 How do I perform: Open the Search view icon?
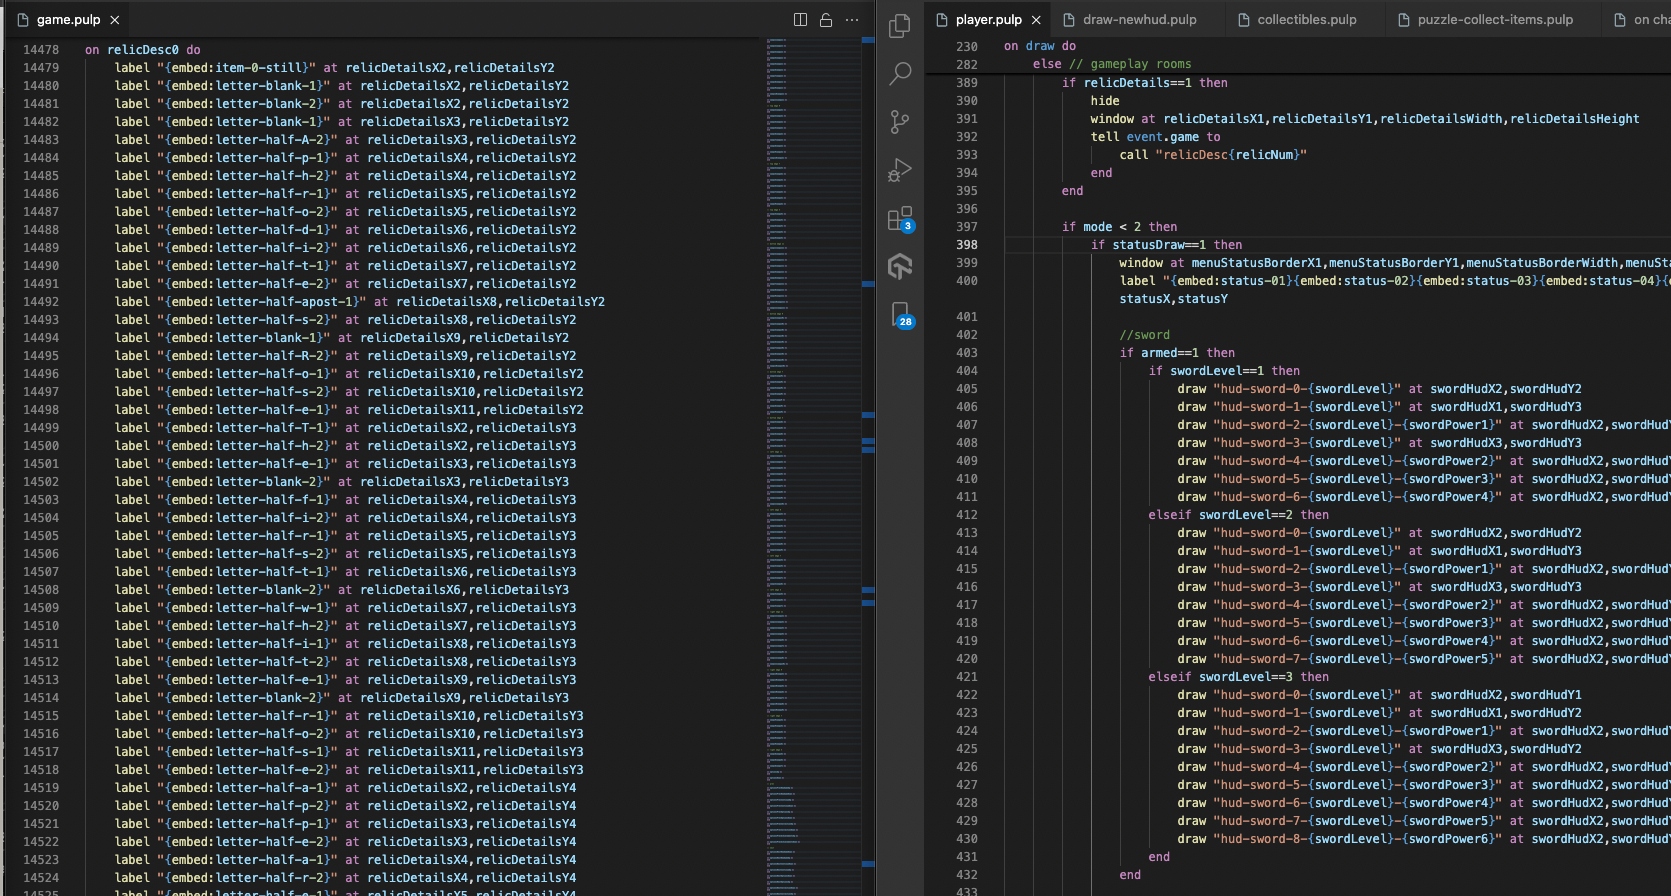coord(900,73)
